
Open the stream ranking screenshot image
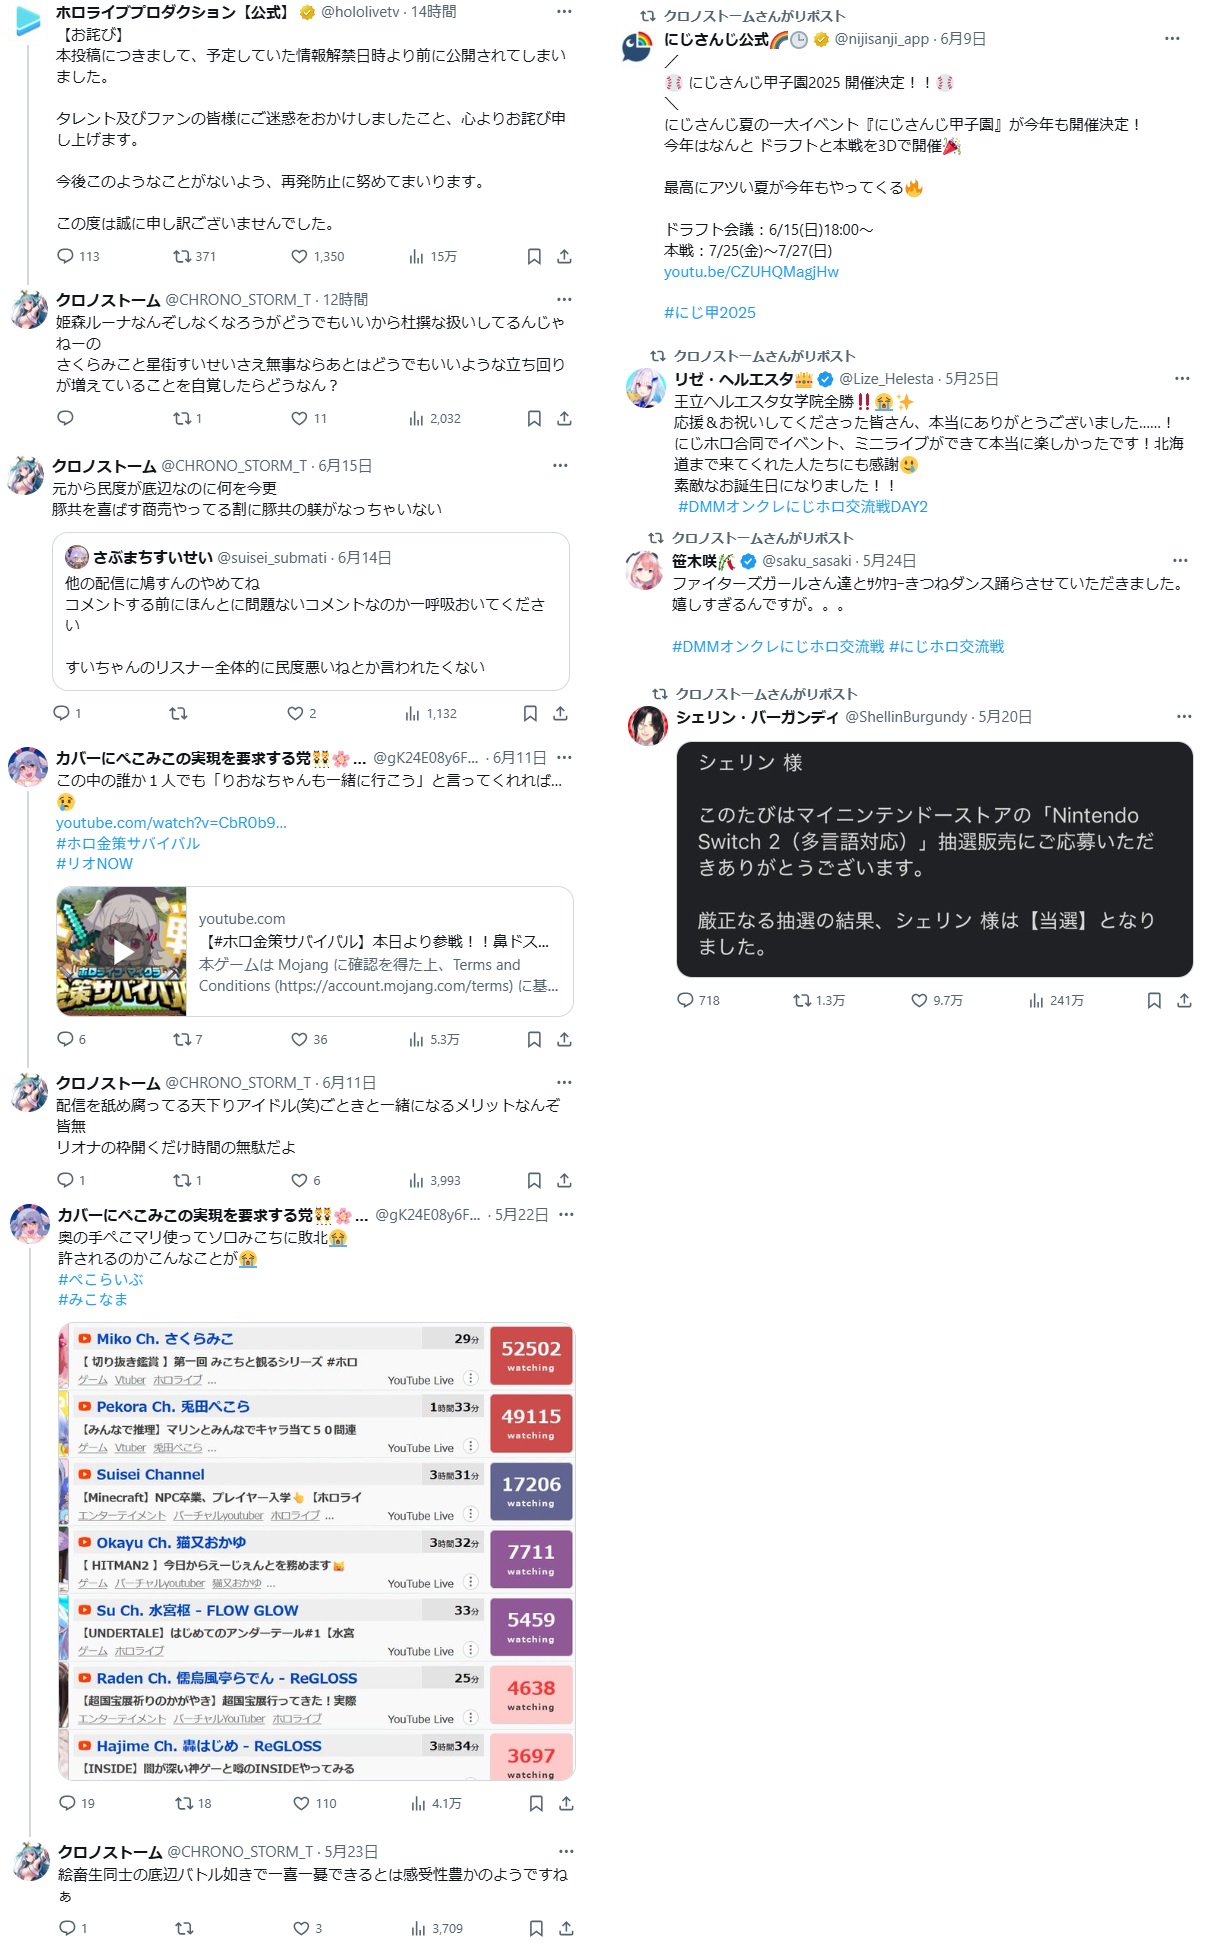click(317, 1551)
